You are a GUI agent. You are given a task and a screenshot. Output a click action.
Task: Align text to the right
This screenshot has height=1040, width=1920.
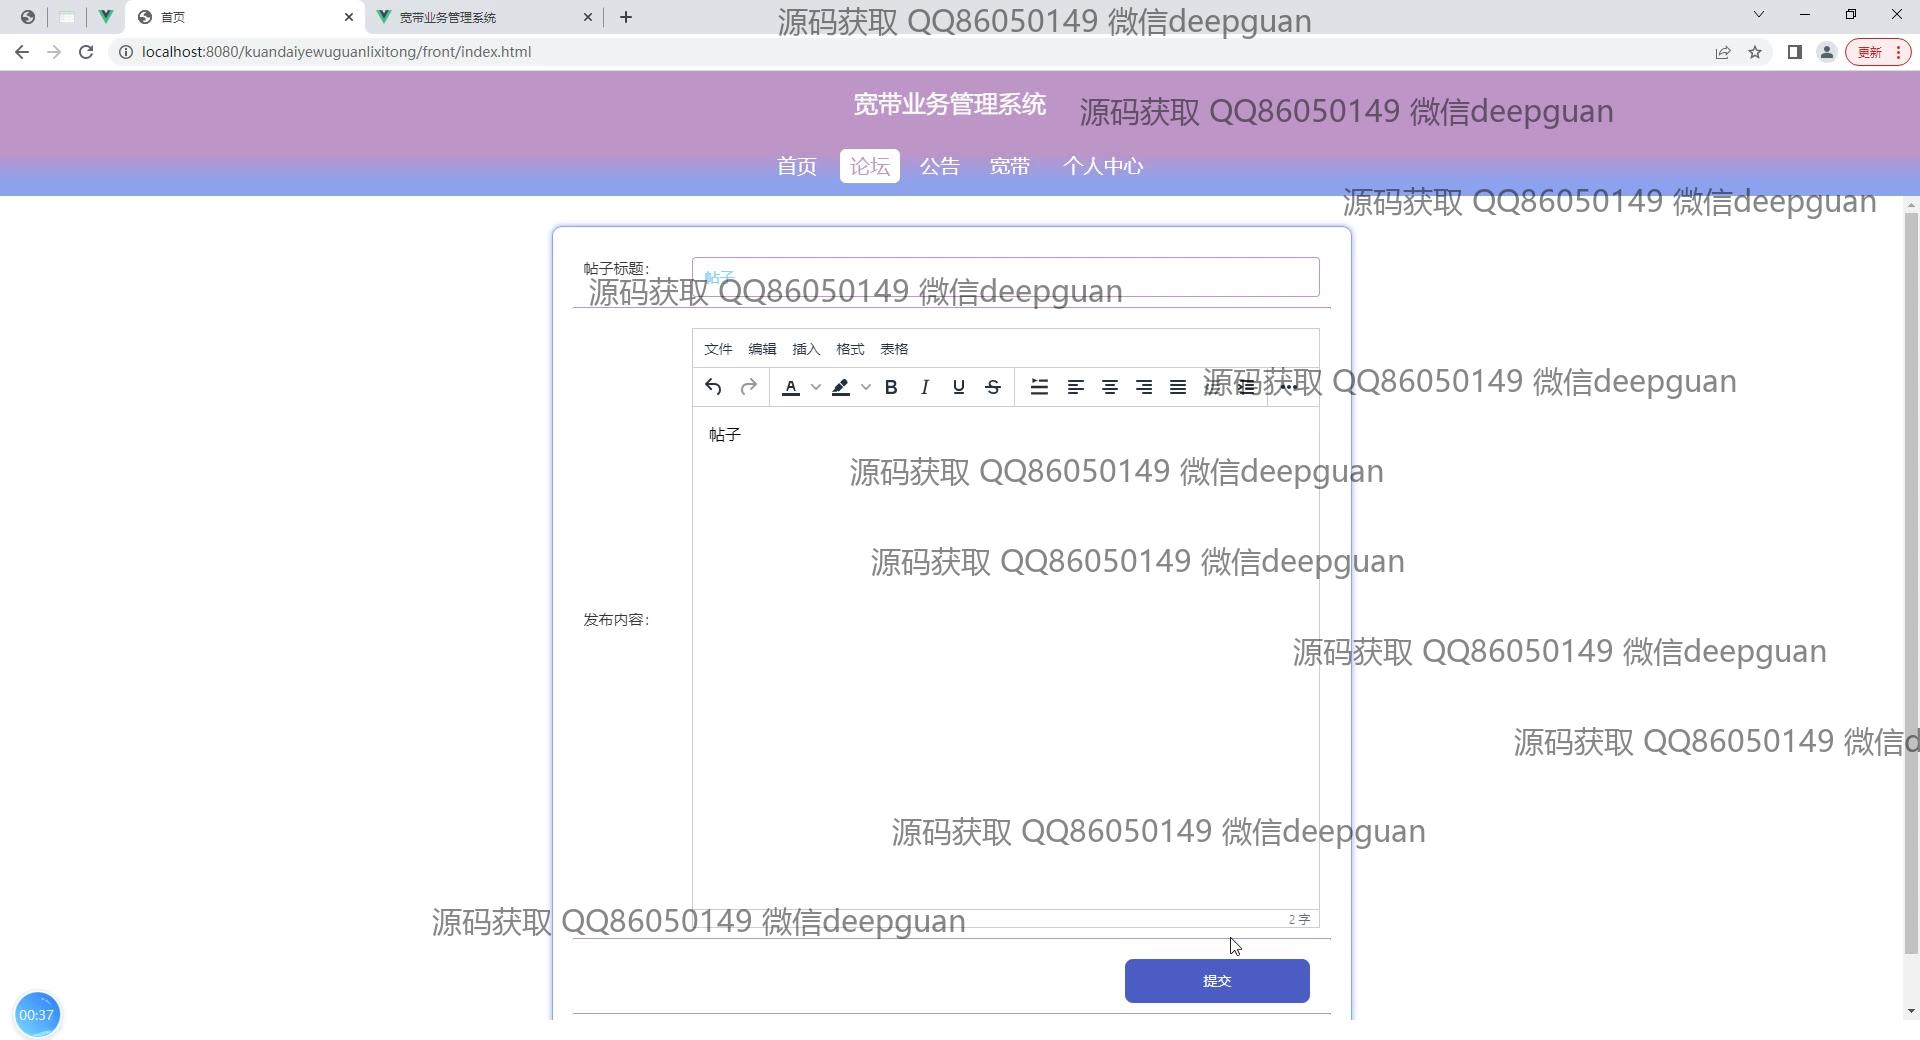(1144, 387)
